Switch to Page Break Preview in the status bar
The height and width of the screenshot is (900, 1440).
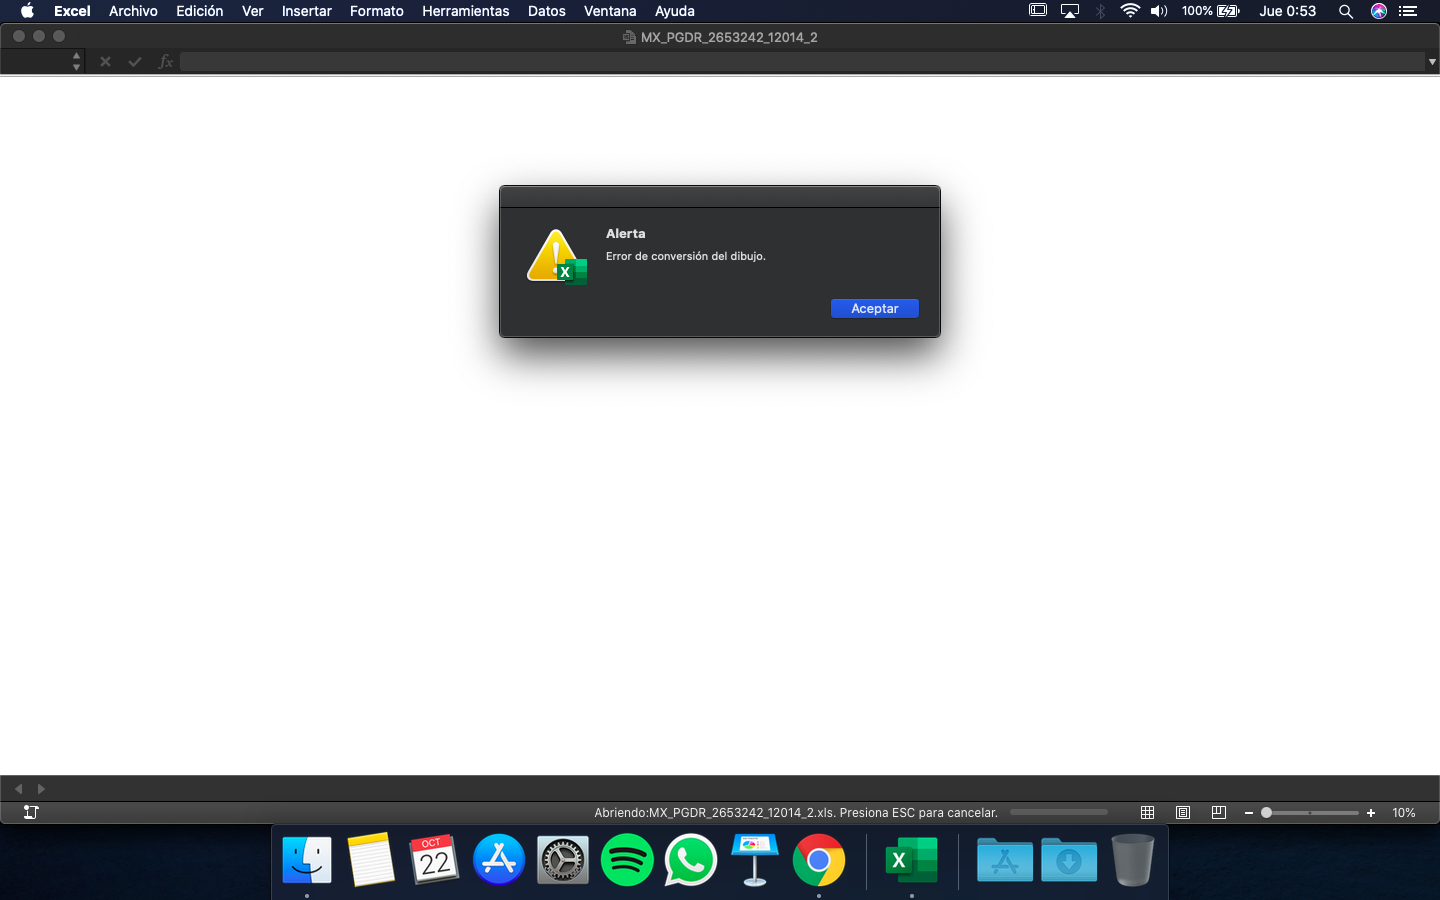1218,813
